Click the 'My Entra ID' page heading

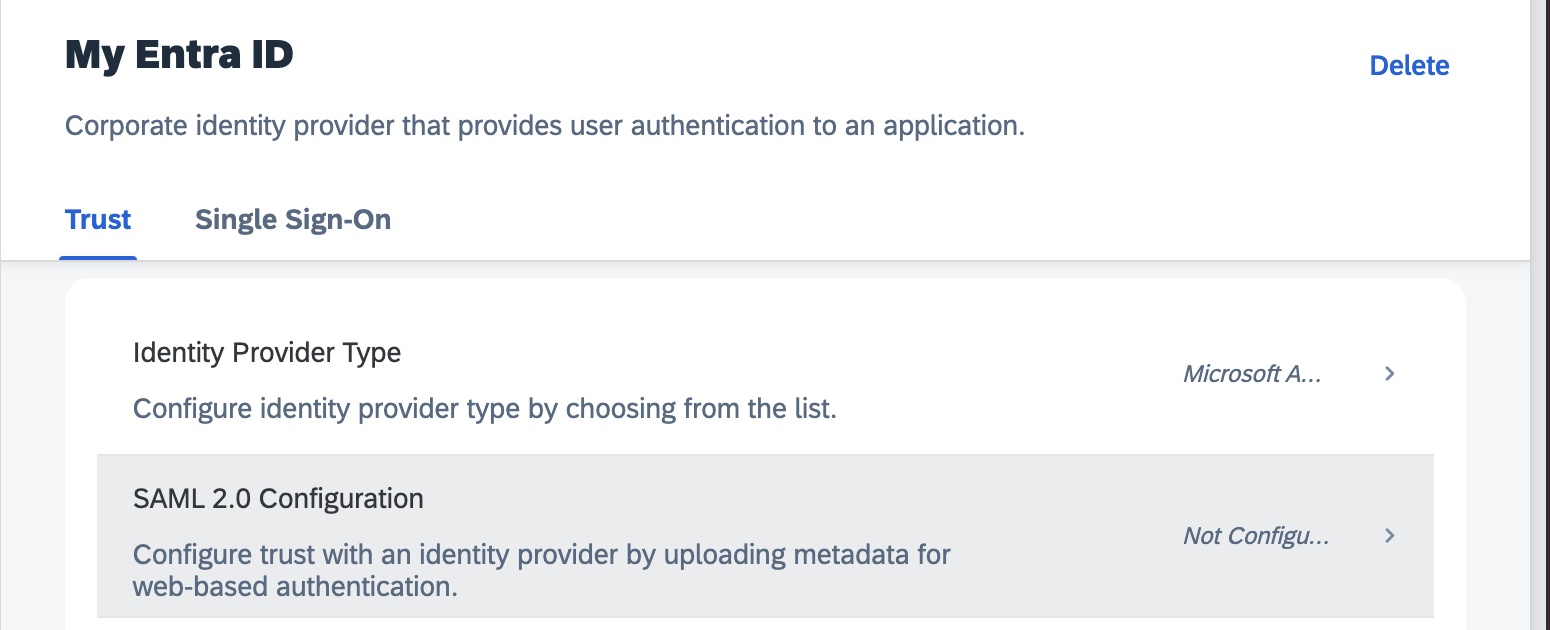179,55
